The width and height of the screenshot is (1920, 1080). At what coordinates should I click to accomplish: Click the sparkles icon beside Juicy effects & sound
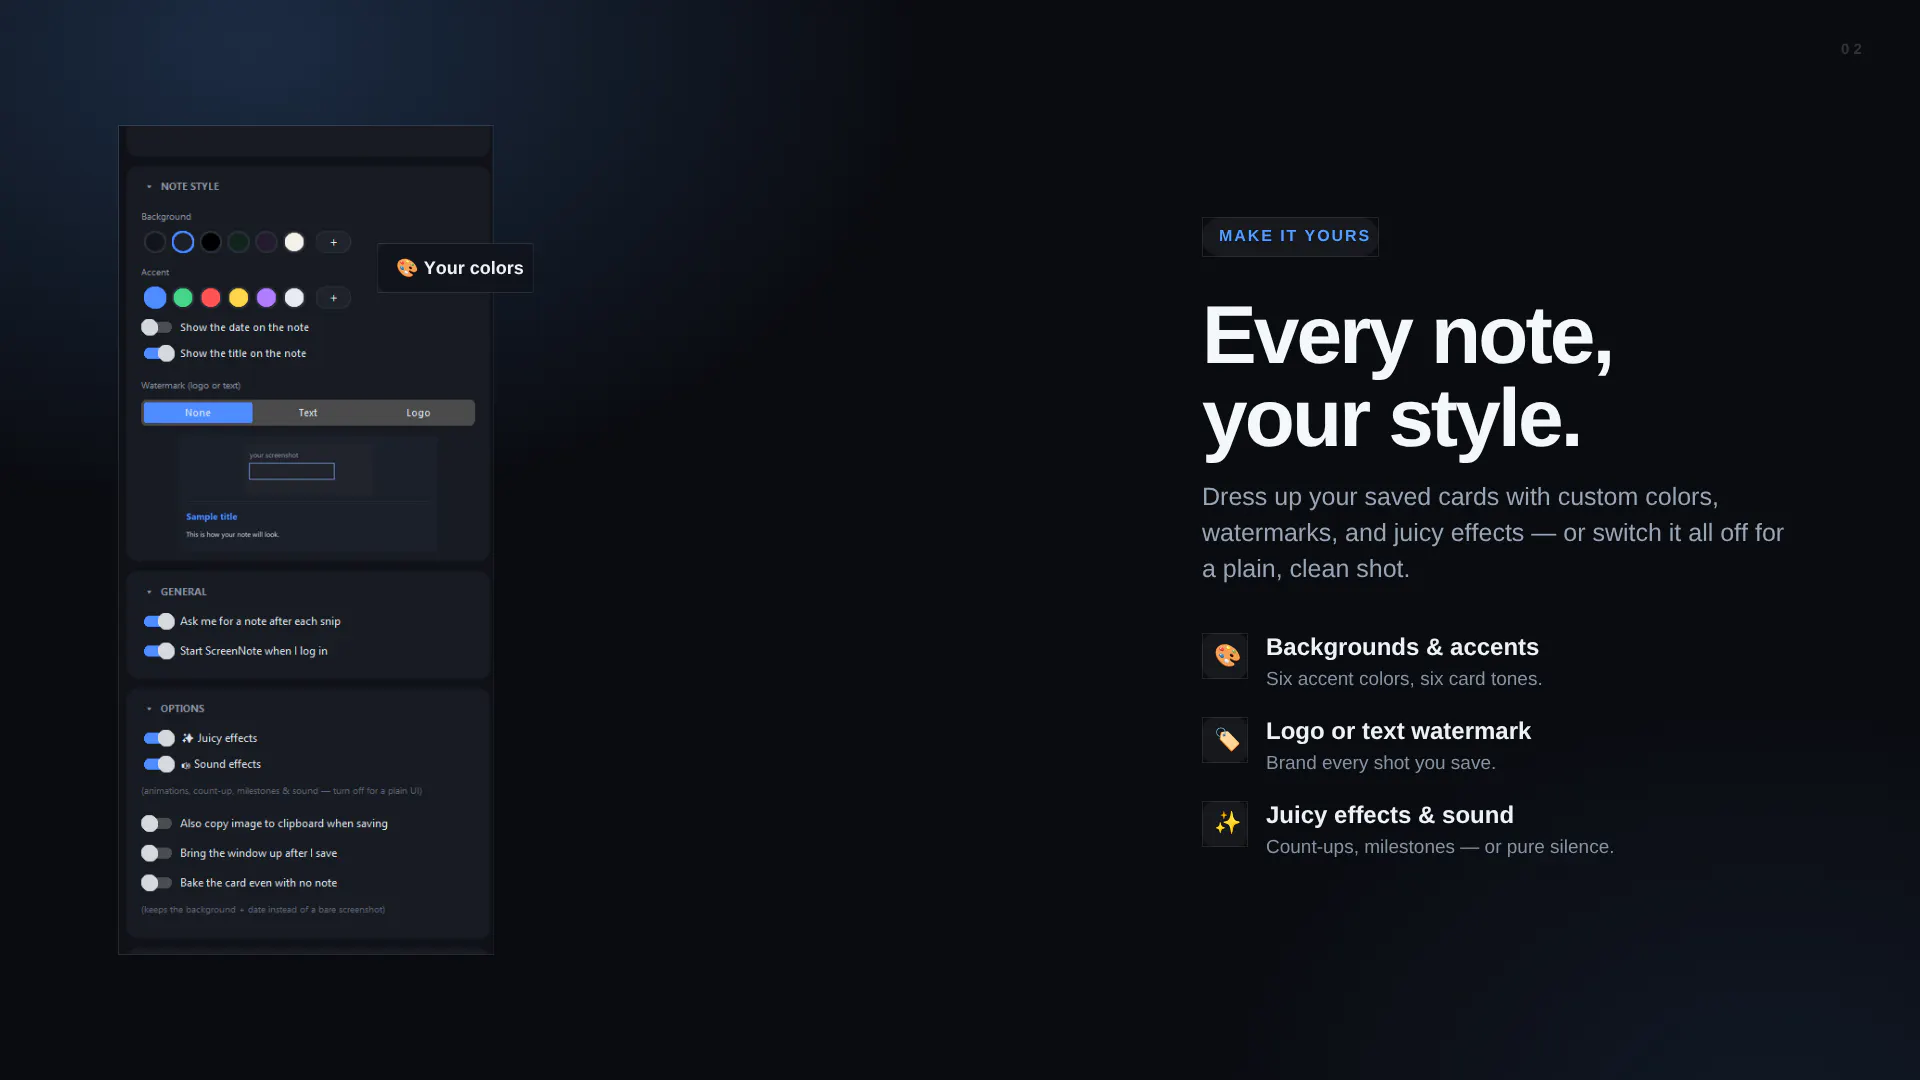[x=1225, y=824]
